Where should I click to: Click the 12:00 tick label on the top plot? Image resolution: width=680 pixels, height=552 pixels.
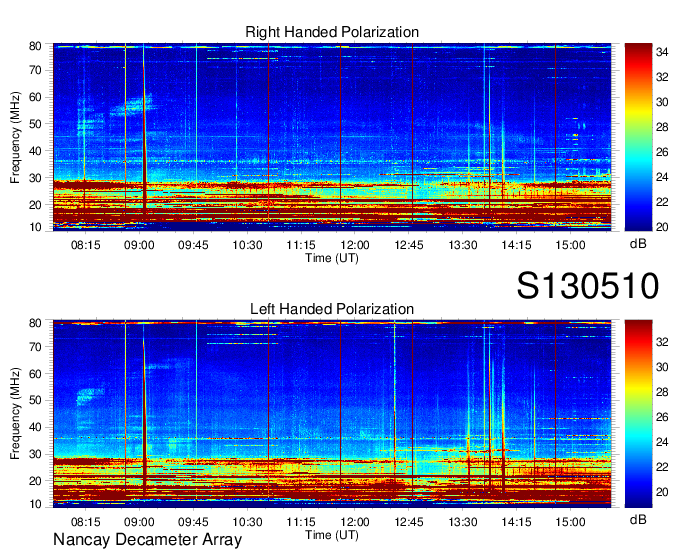click(x=355, y=245)
